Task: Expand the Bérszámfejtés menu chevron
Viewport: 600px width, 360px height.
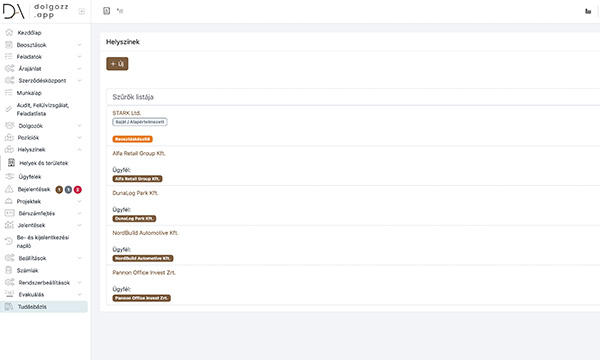Action: (79, 213)
